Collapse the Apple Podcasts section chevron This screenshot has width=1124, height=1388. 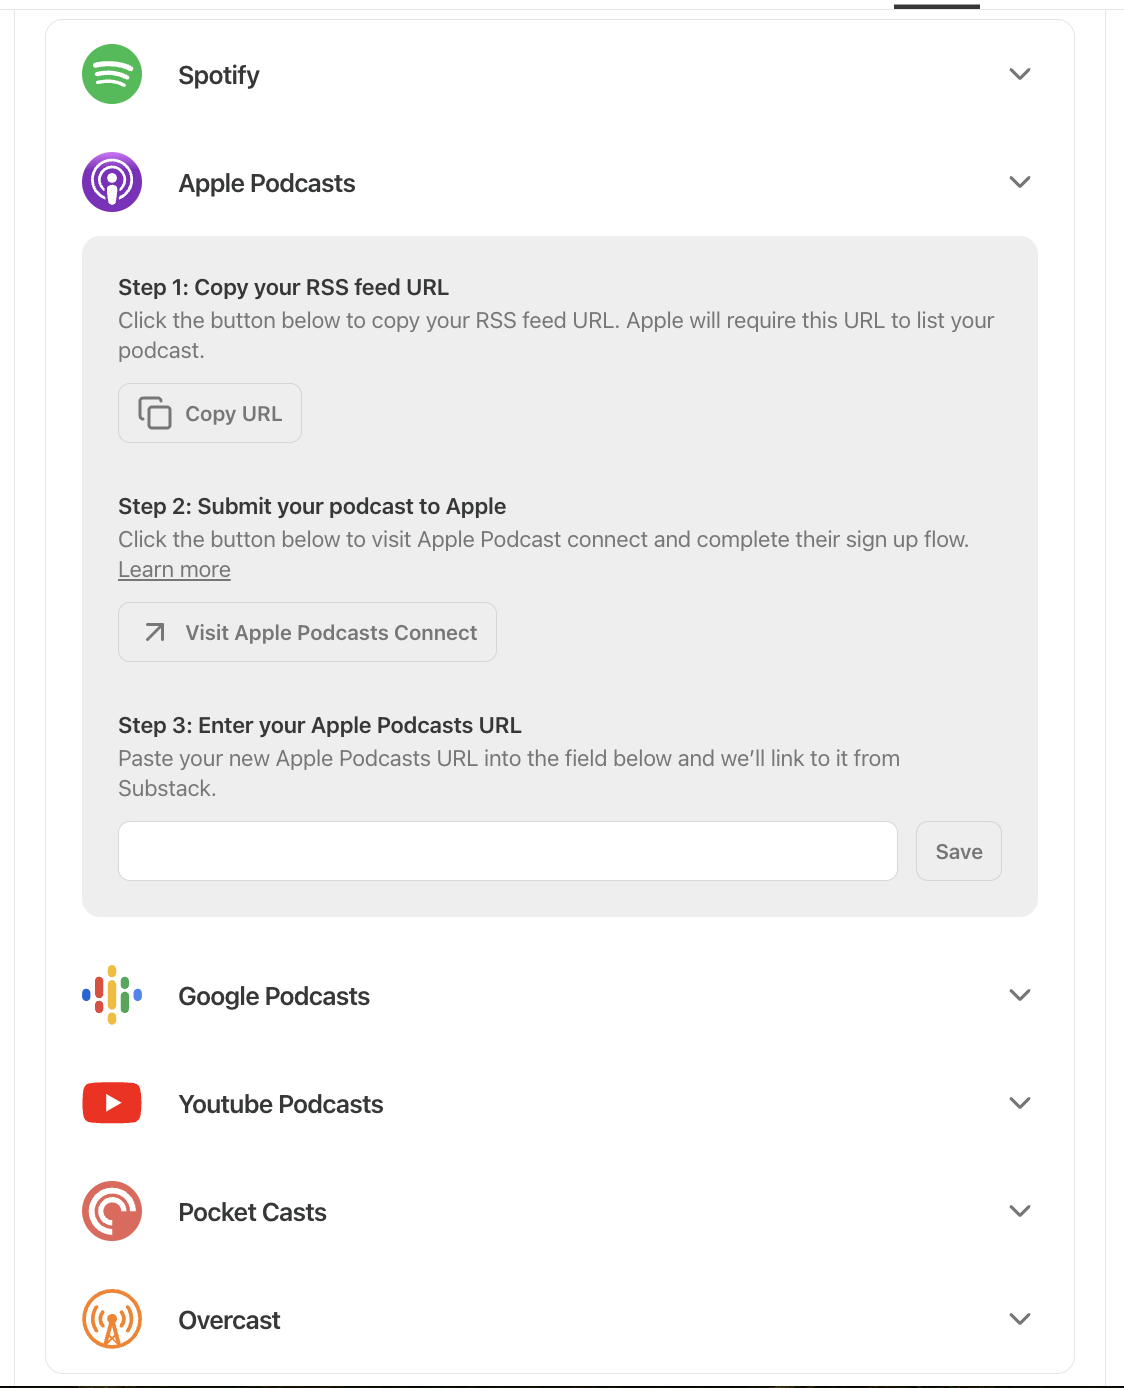1020,182
